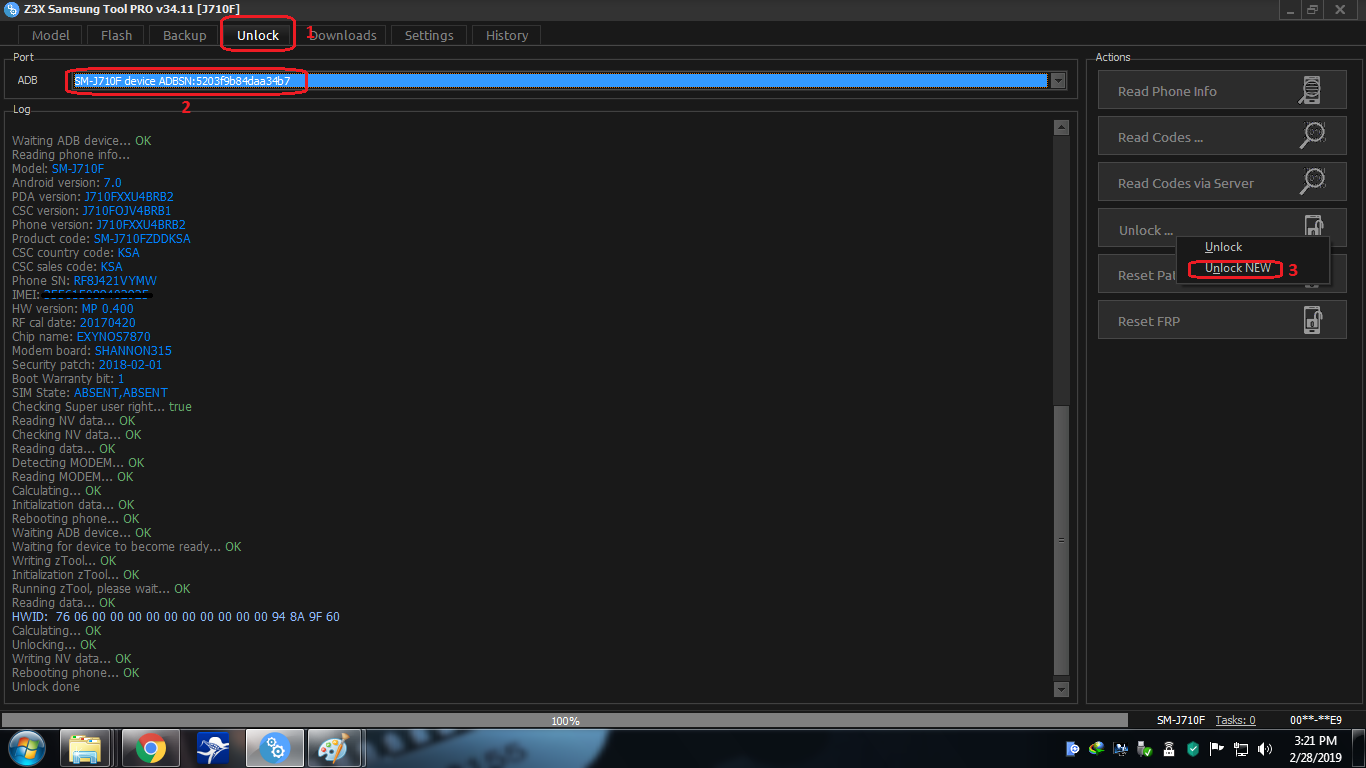Open Paint from the taskbar
1366x768 pixels.
pyautogui.click(x=335, y=748)
